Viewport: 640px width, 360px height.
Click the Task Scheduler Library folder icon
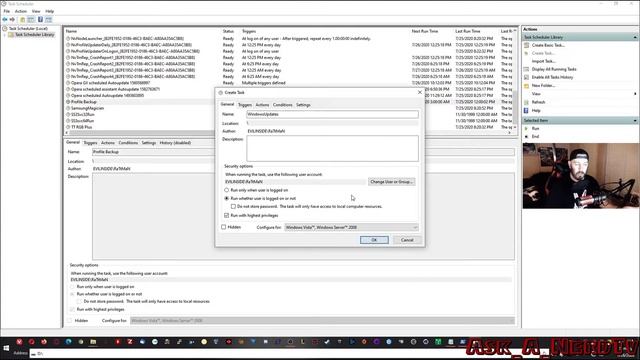(x=11, y=35)
